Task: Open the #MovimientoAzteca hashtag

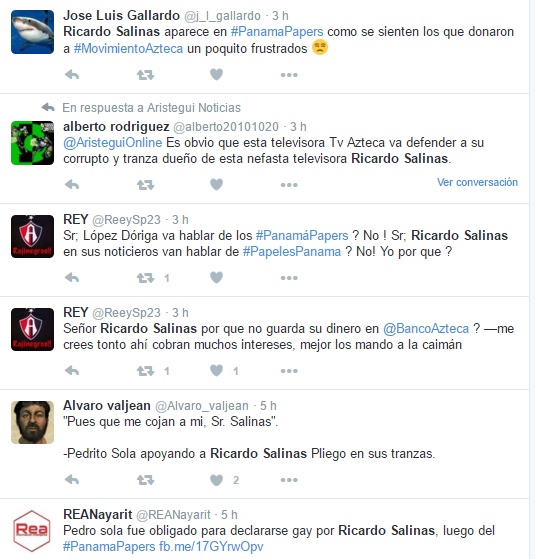Action: (x=128, y=48)
